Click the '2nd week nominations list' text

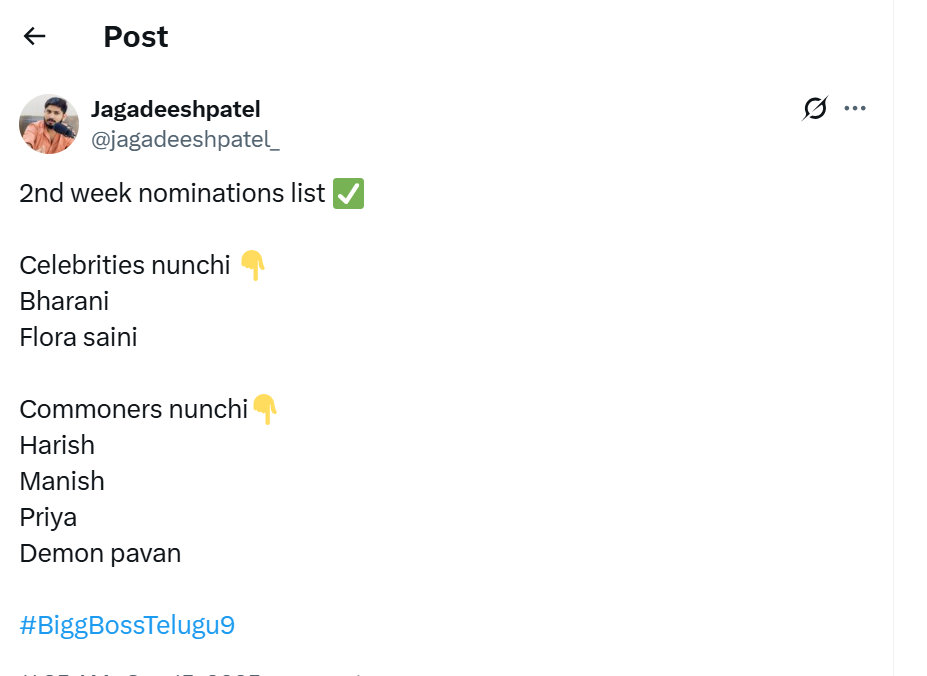(172, 193)
